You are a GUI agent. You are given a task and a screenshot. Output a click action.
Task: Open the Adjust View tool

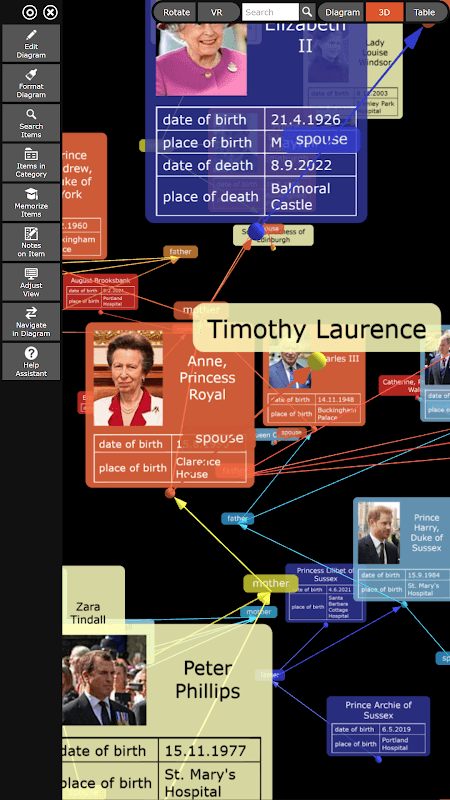(x=31, y=282)
